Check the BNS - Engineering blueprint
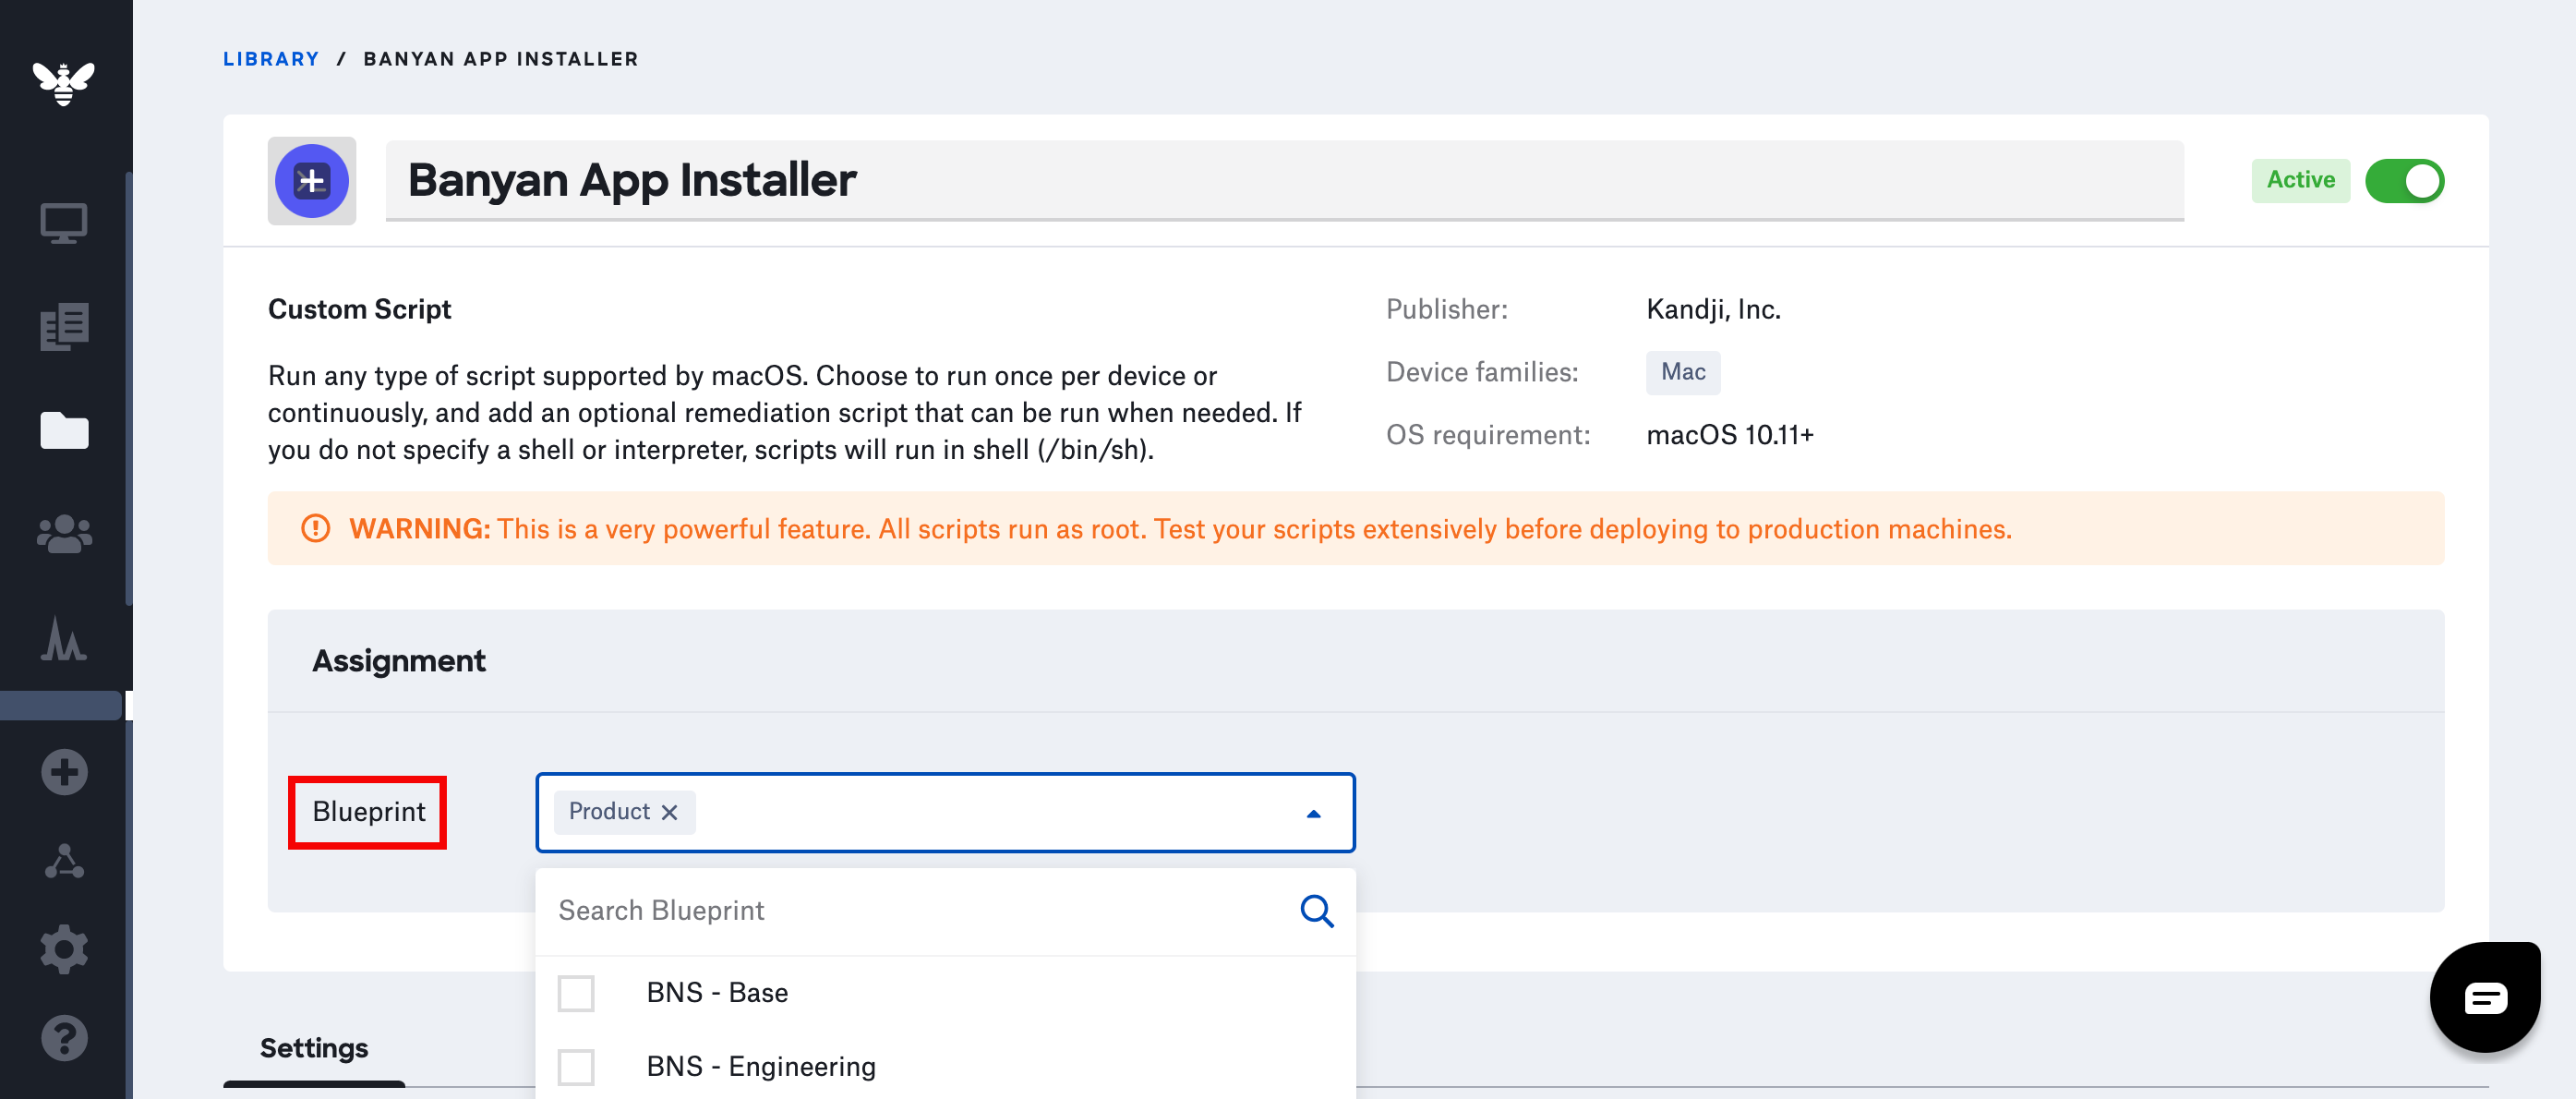2576x1099 pixels. click(576, 1066)
